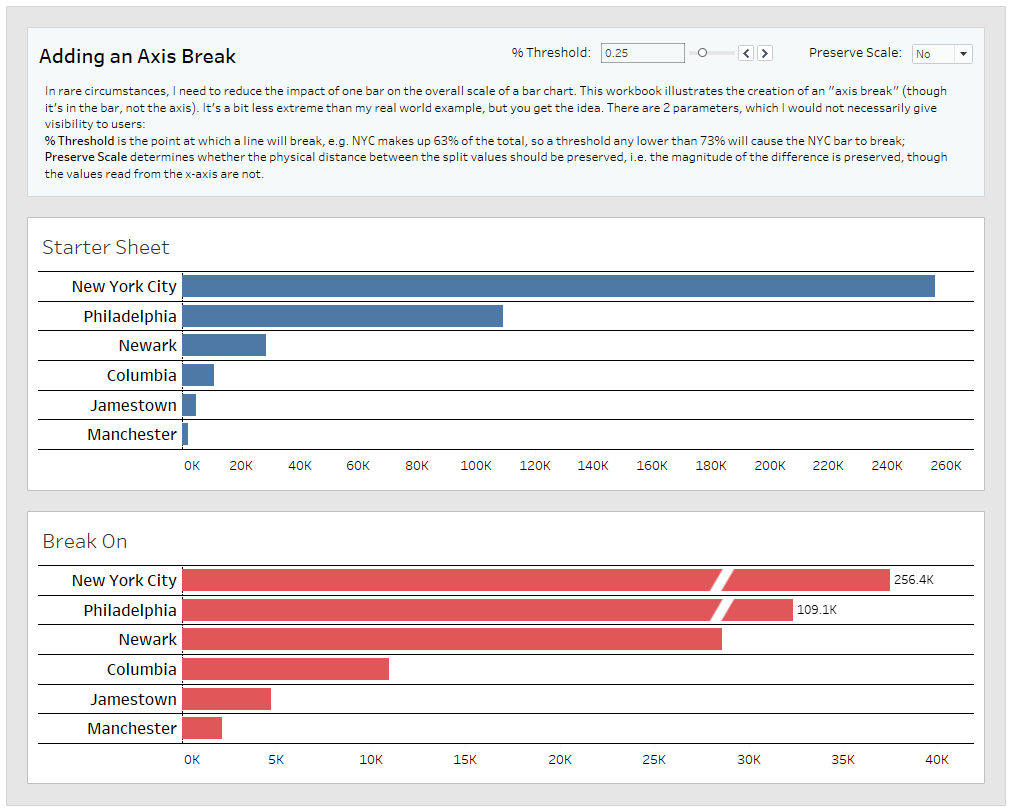Open the Preserve Scale dropdown

(941, 53)
